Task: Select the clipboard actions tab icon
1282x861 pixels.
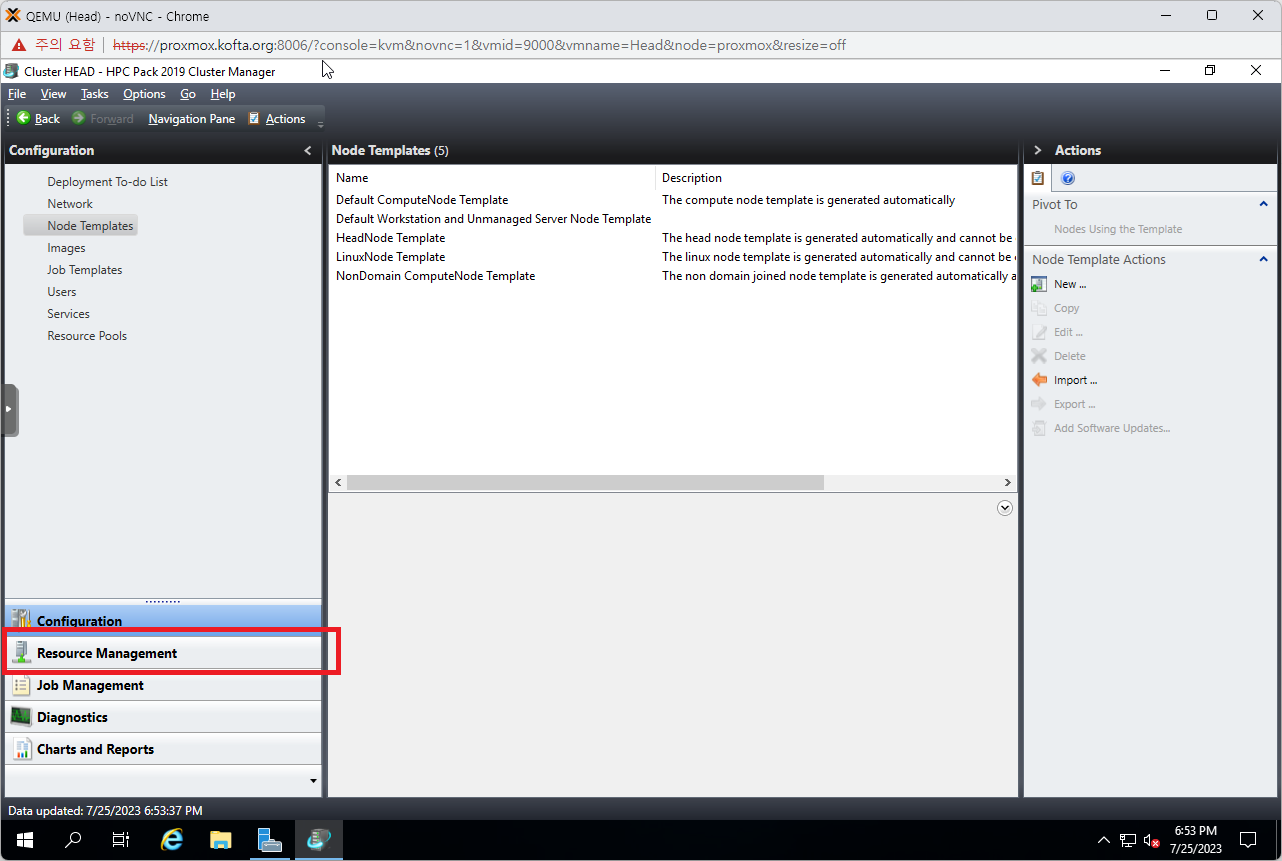Action: pos(1038,179)
